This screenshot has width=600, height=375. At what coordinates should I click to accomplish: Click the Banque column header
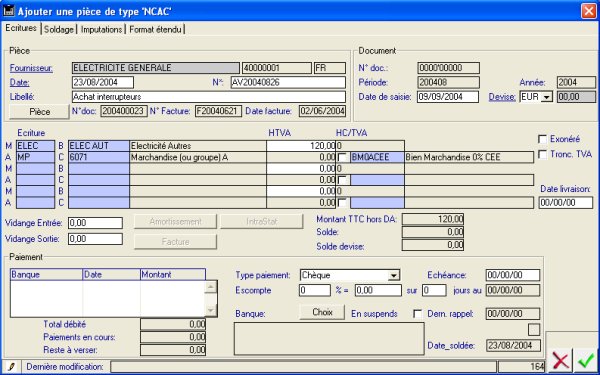(46, 274)
